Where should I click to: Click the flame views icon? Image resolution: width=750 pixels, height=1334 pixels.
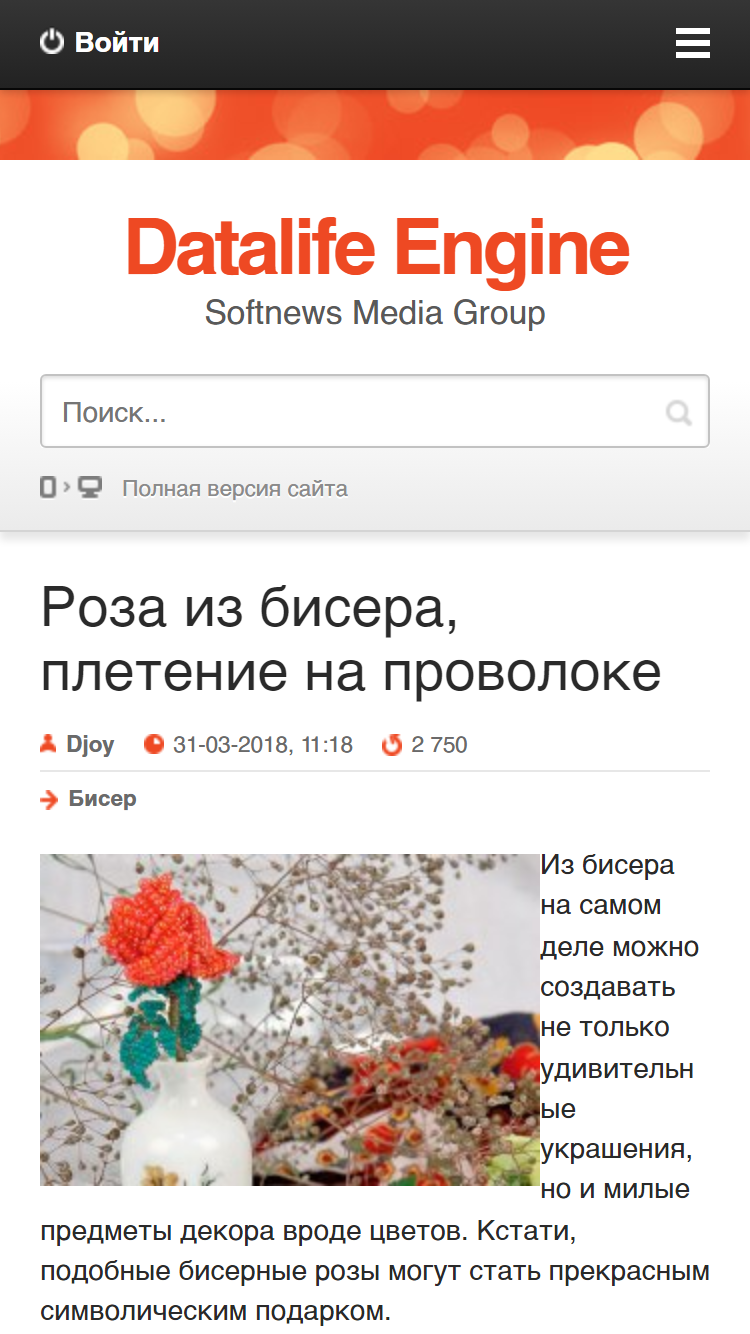coord(392,744)
